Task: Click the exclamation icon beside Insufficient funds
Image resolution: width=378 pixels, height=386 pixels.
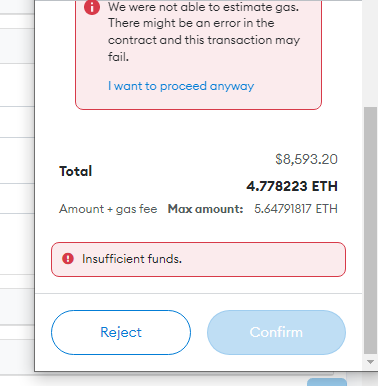Action: pos(68,259)
